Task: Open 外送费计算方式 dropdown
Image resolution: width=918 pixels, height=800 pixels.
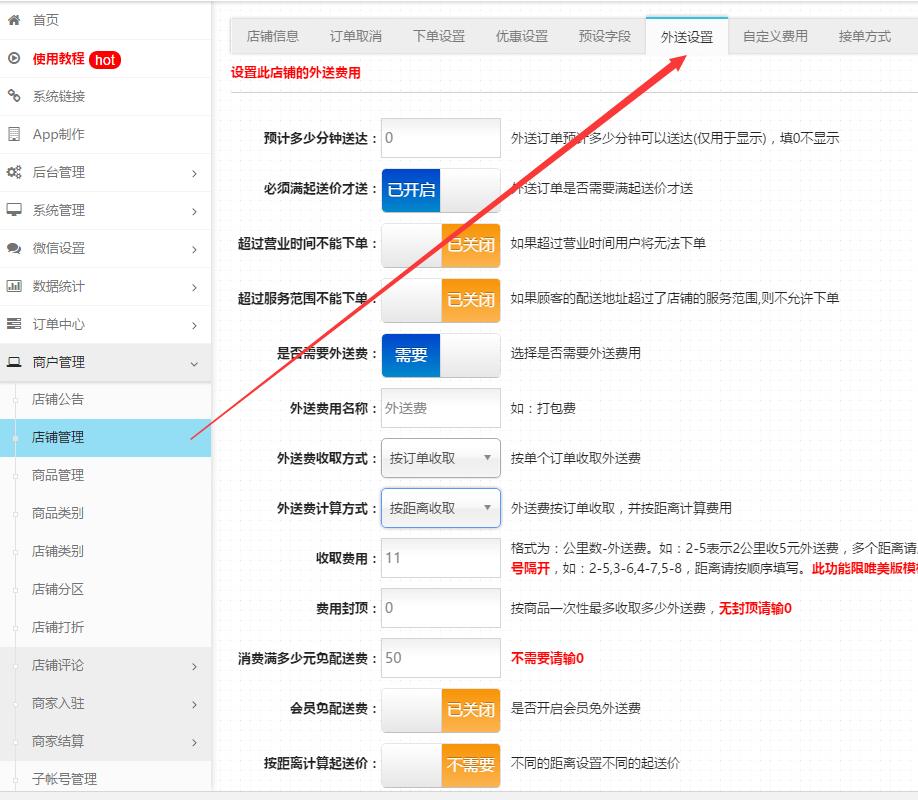Action: tap(441, 508)
